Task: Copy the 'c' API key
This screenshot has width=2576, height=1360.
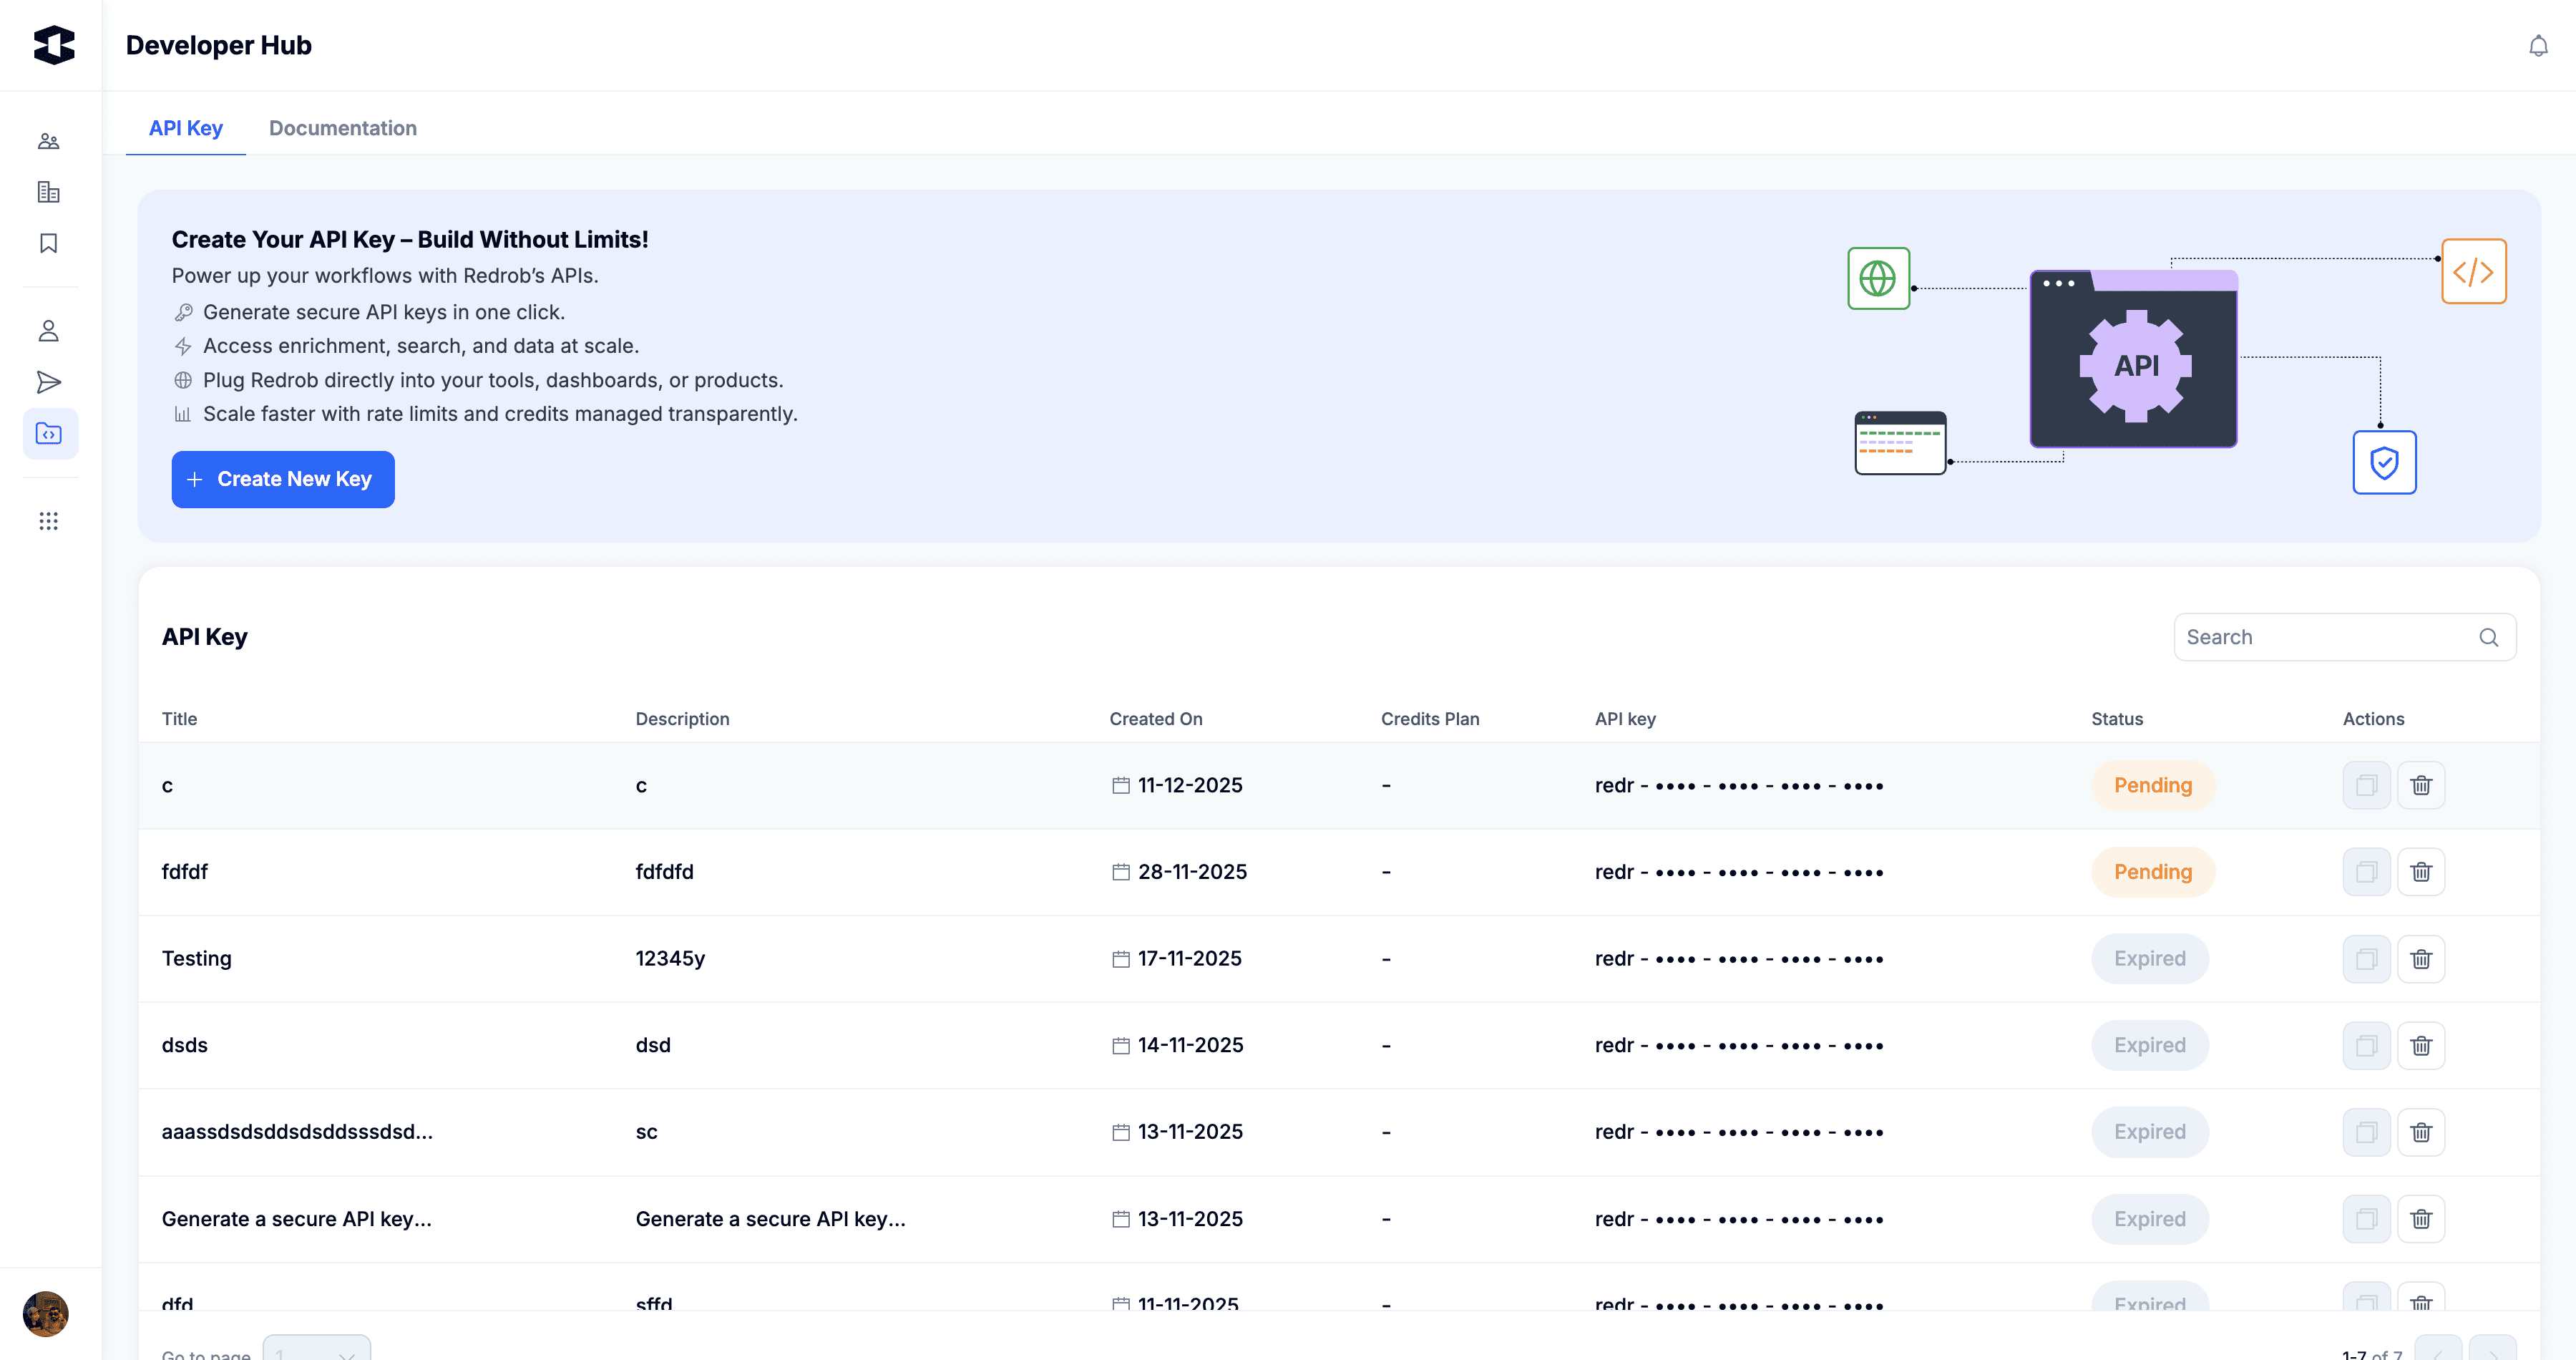Action: (x=2366, y=785)
